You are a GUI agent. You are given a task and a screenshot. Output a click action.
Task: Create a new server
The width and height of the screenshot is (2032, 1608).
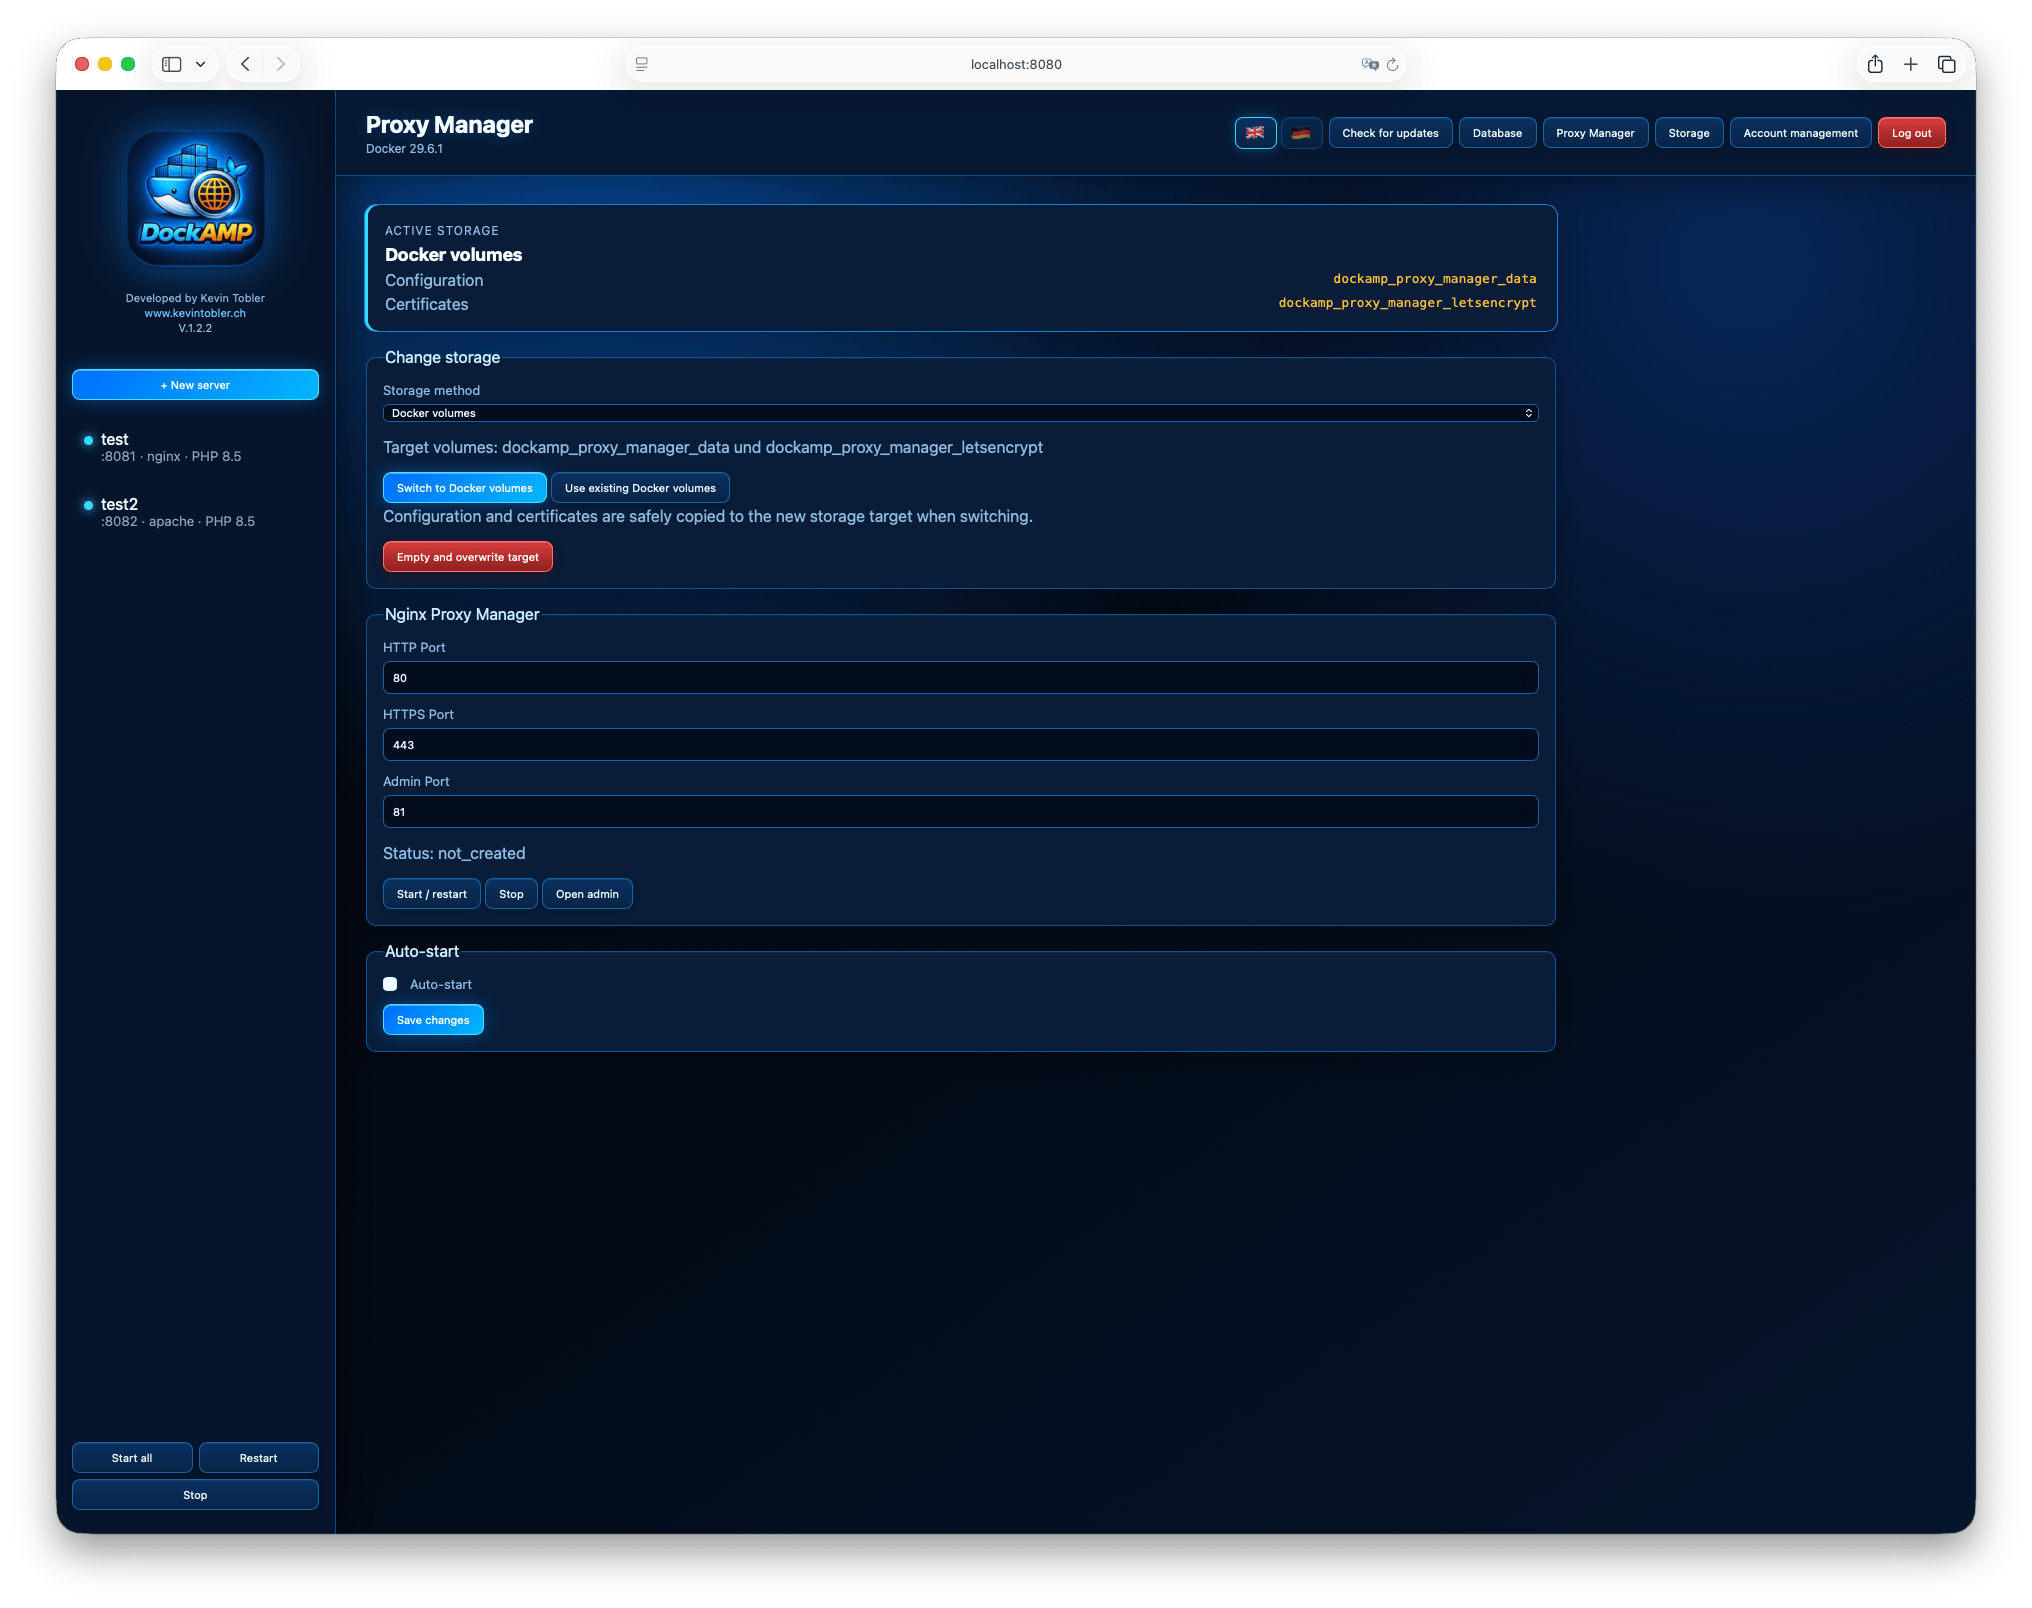(x=195, y=385)
